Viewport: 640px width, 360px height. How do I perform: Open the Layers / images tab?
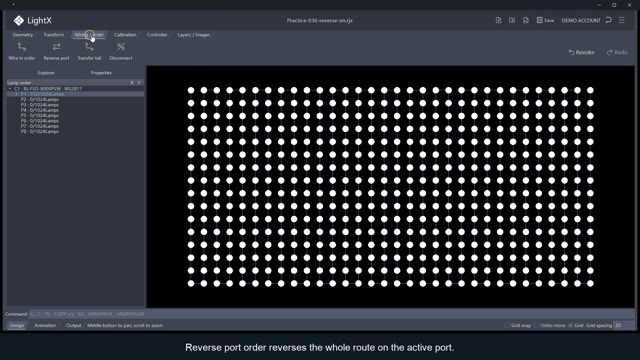pyautogui.click(x=194, y=35)
